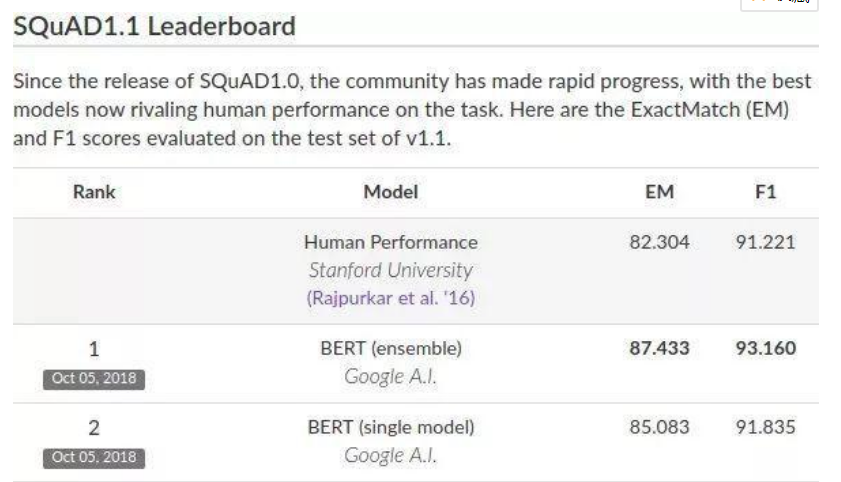This screenshot has height=482, width=841.
Task: Click Google A.I. under BERT (ensemble)
Action: [390, 376]
